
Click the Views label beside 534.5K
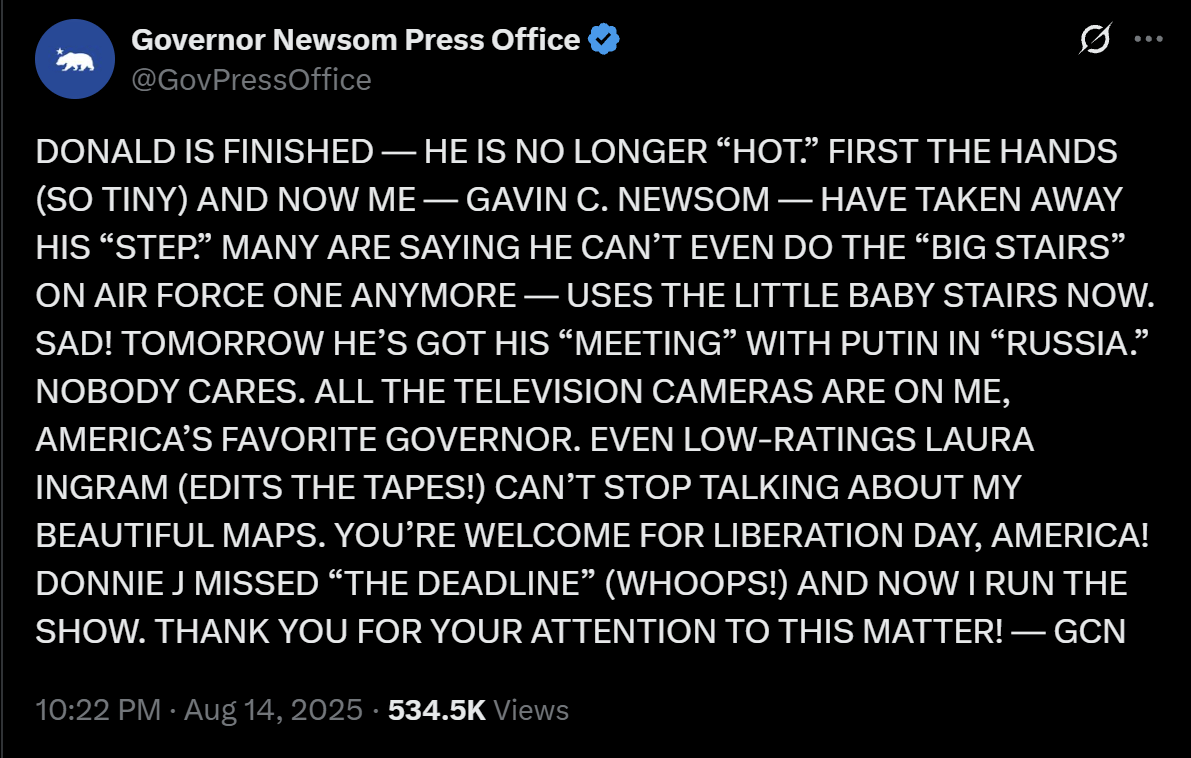(x=531, y=710)
